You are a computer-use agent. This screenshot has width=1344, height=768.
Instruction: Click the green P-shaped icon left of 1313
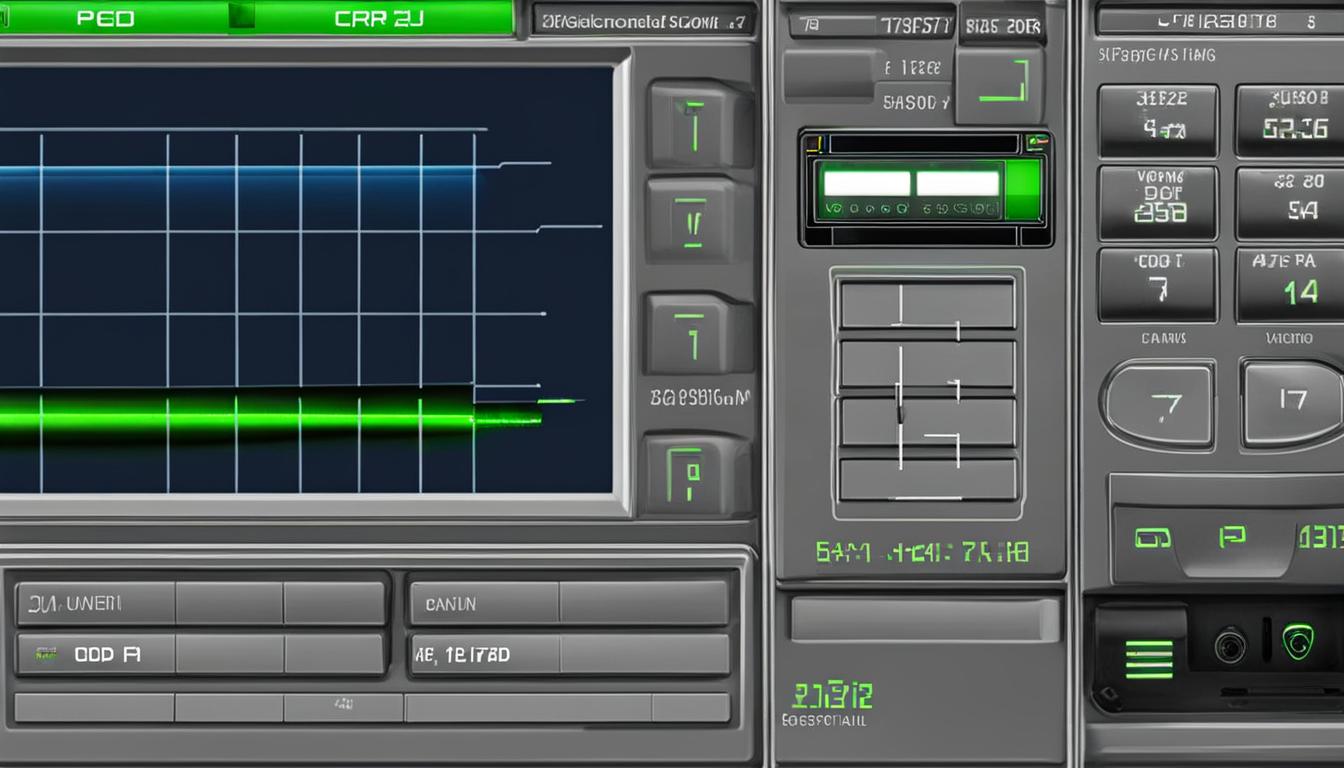pyautogui.click(x=1232, y=537)
